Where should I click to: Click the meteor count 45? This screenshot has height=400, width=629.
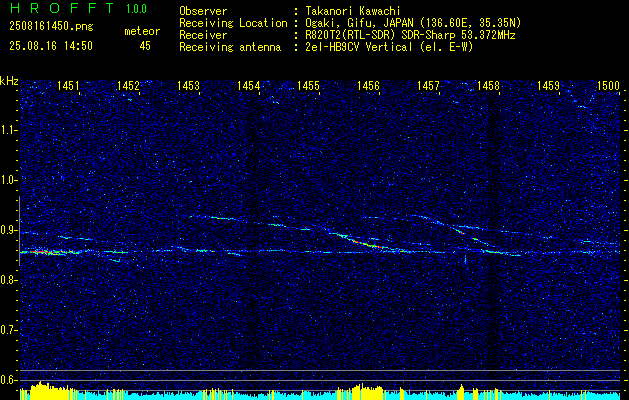coord(145,46)
